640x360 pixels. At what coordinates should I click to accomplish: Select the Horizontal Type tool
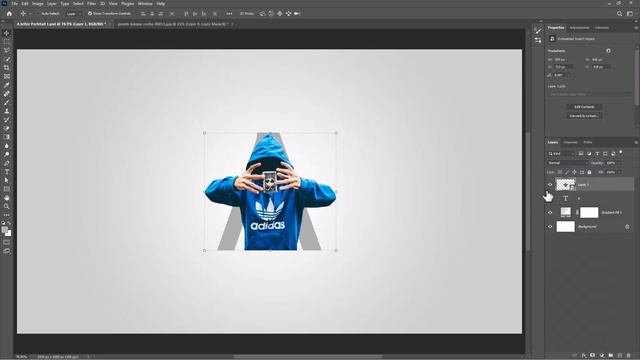click(7, 171)
